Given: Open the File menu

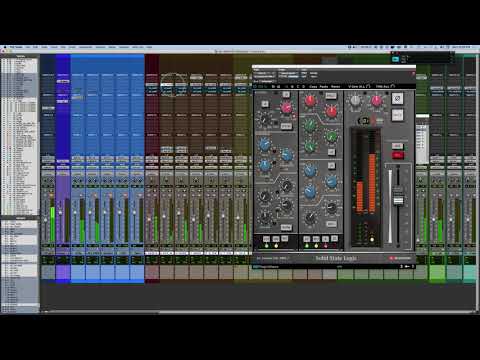Looking at the screenshot, I should 28,47.
